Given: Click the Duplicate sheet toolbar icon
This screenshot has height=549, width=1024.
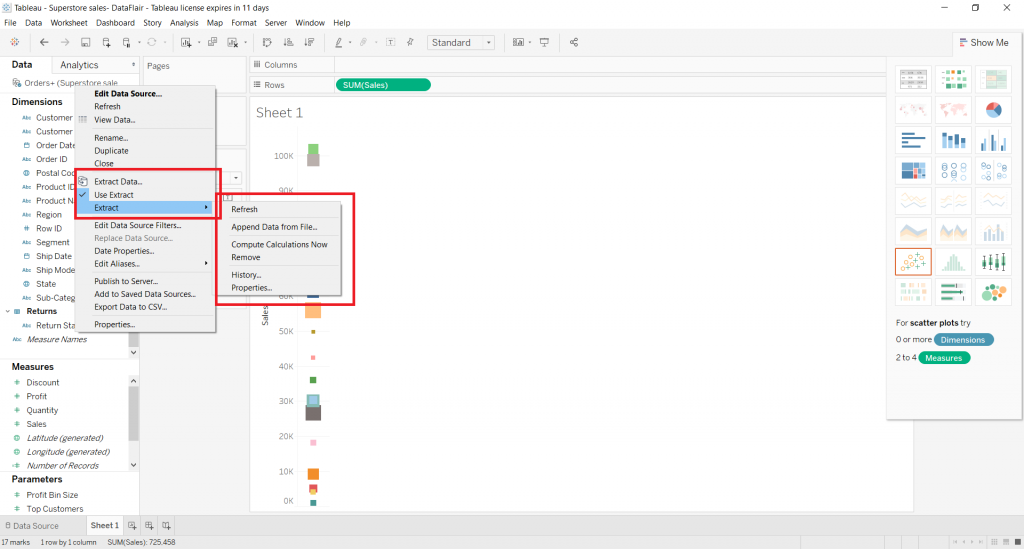Looking at the screenshot, I should [x=212, y=42].
